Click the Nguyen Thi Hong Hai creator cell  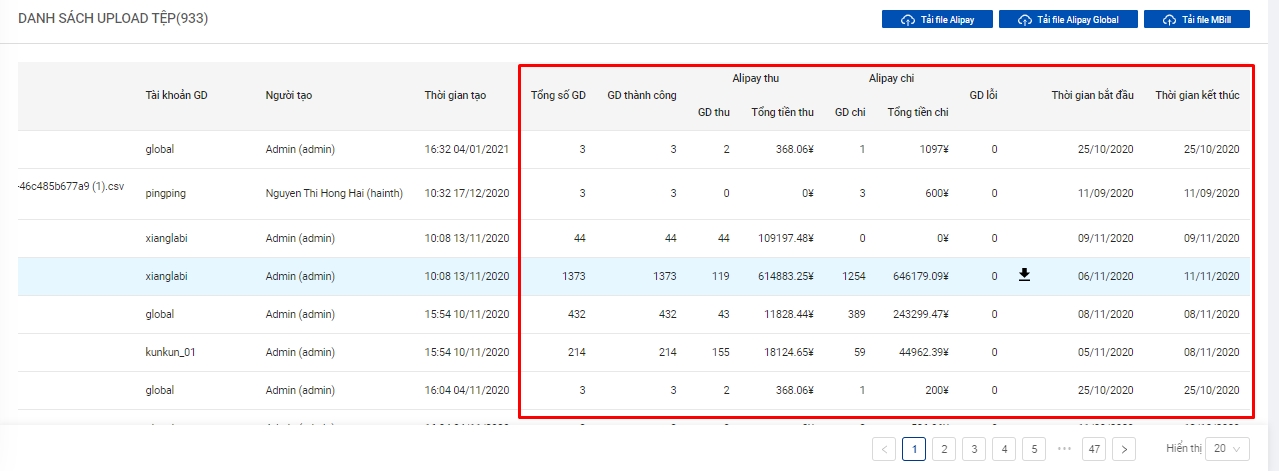(334, 193)
